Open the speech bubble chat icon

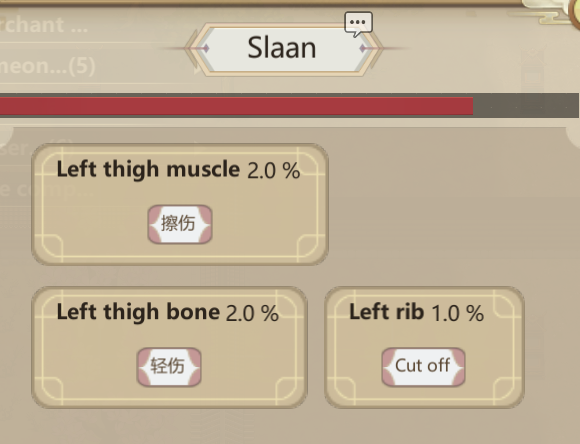pos(358,24)
